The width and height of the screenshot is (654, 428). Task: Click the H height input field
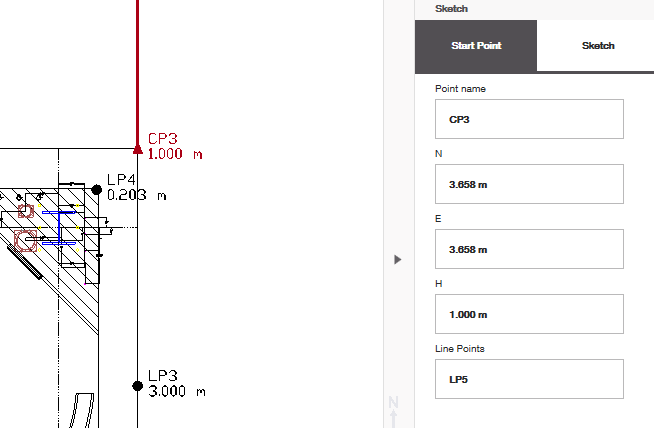click(x=529, y=314)
